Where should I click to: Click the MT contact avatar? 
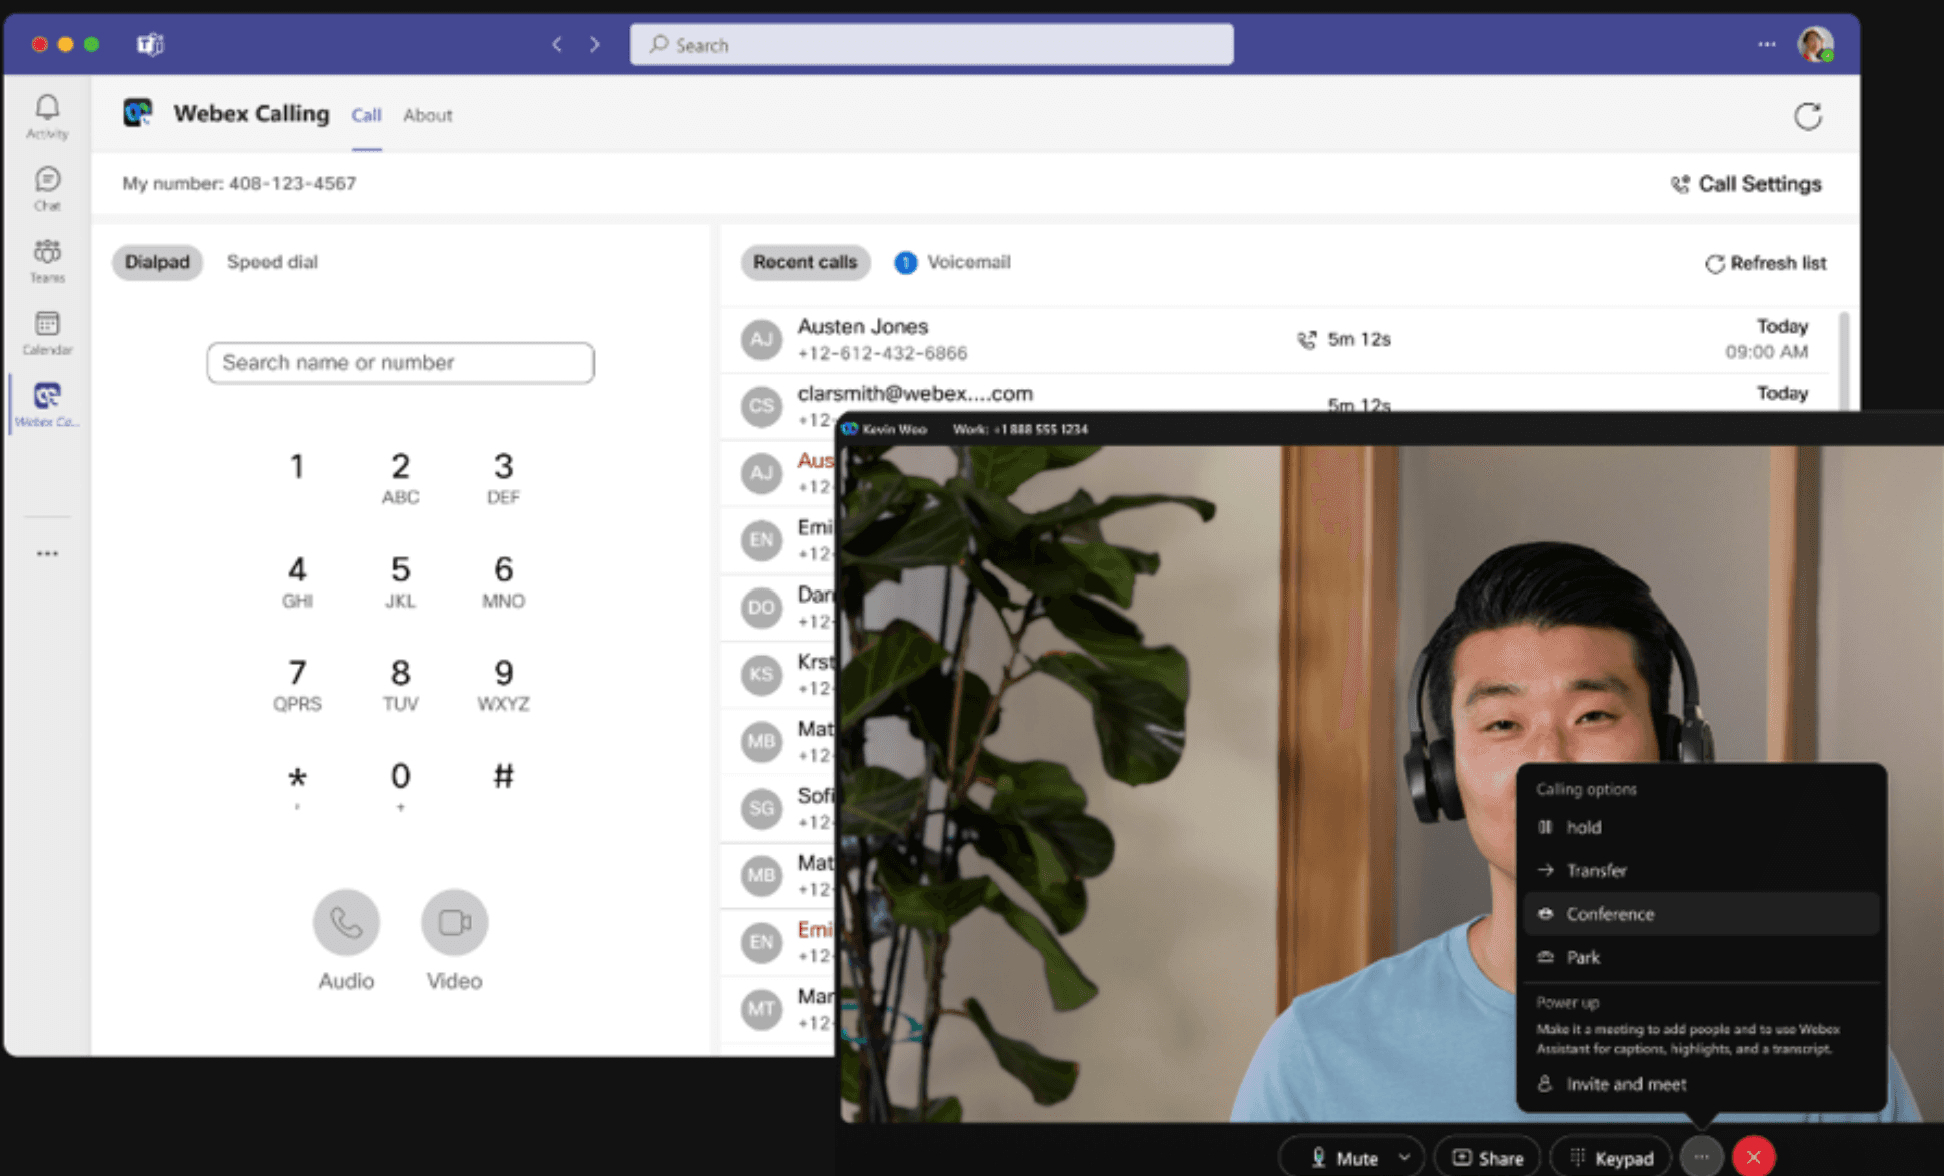point(761,1009)
